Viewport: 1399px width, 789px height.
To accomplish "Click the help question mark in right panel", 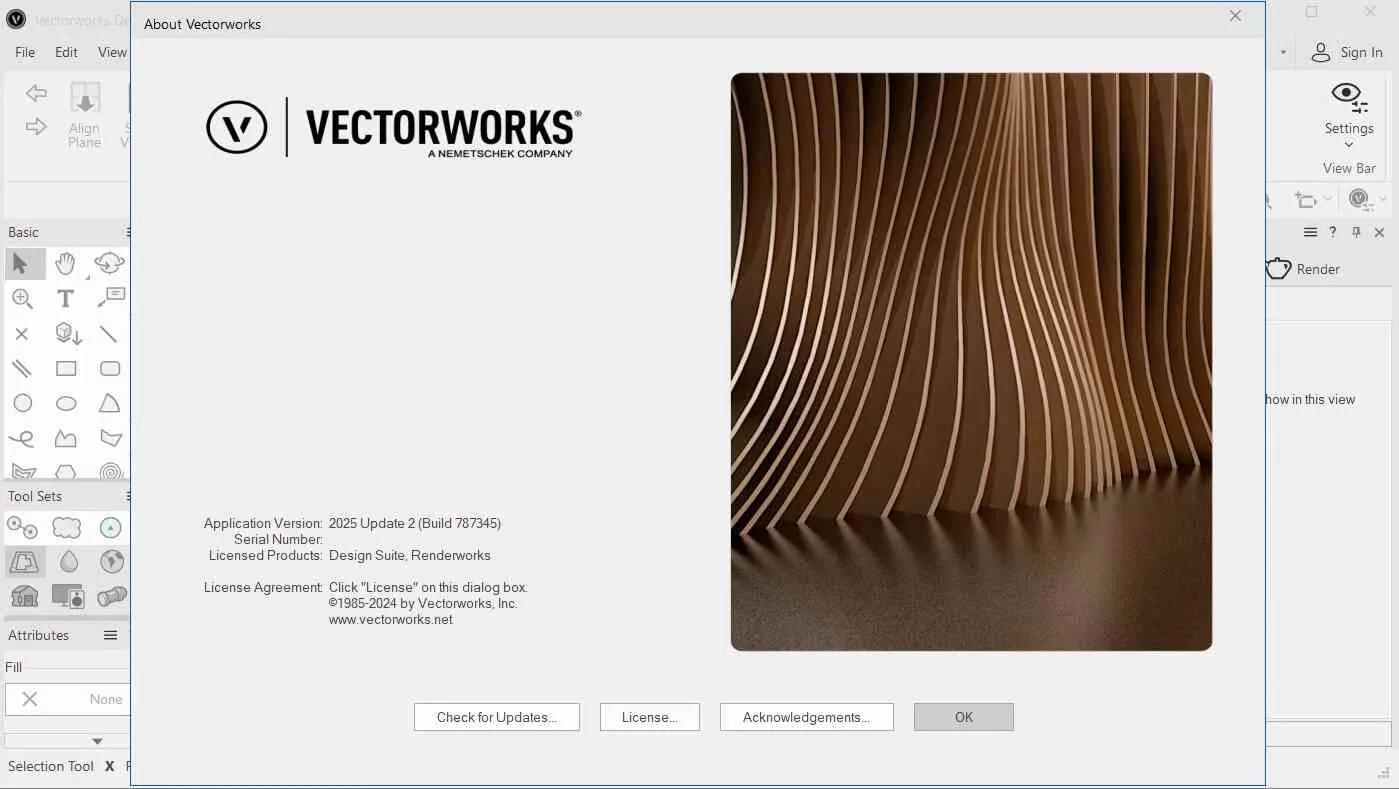I will [x=1332, y=232].
